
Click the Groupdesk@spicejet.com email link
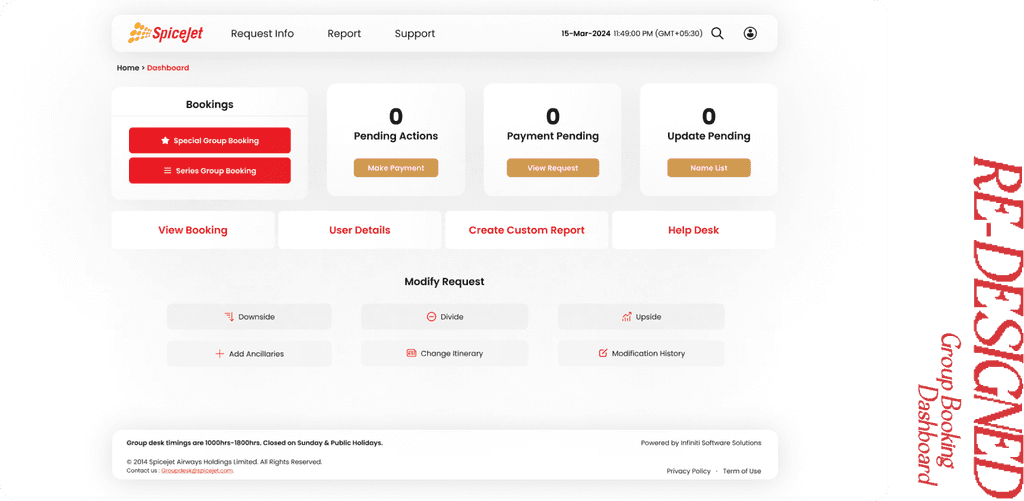coord(197,470)
